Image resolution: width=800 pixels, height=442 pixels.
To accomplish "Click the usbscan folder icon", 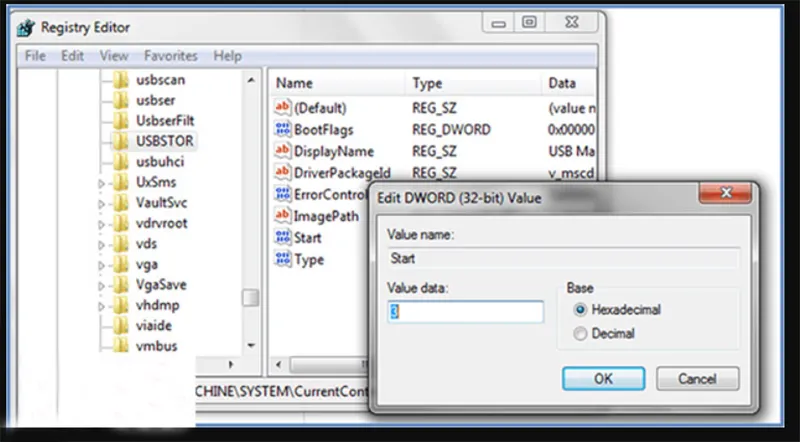I will [121, 79].
